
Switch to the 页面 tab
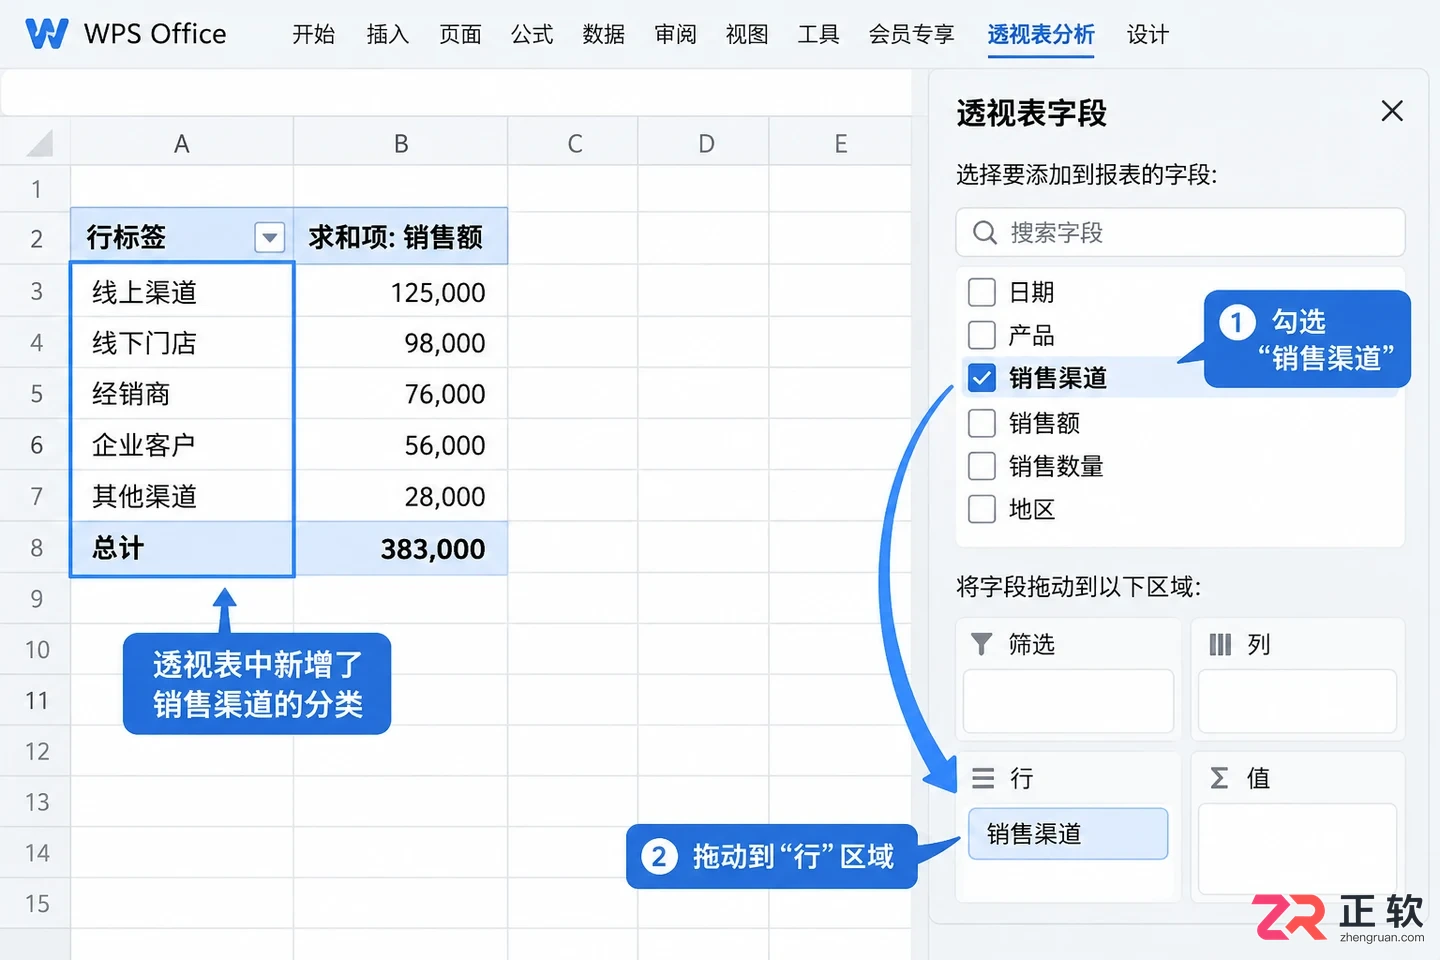[460, 35]
